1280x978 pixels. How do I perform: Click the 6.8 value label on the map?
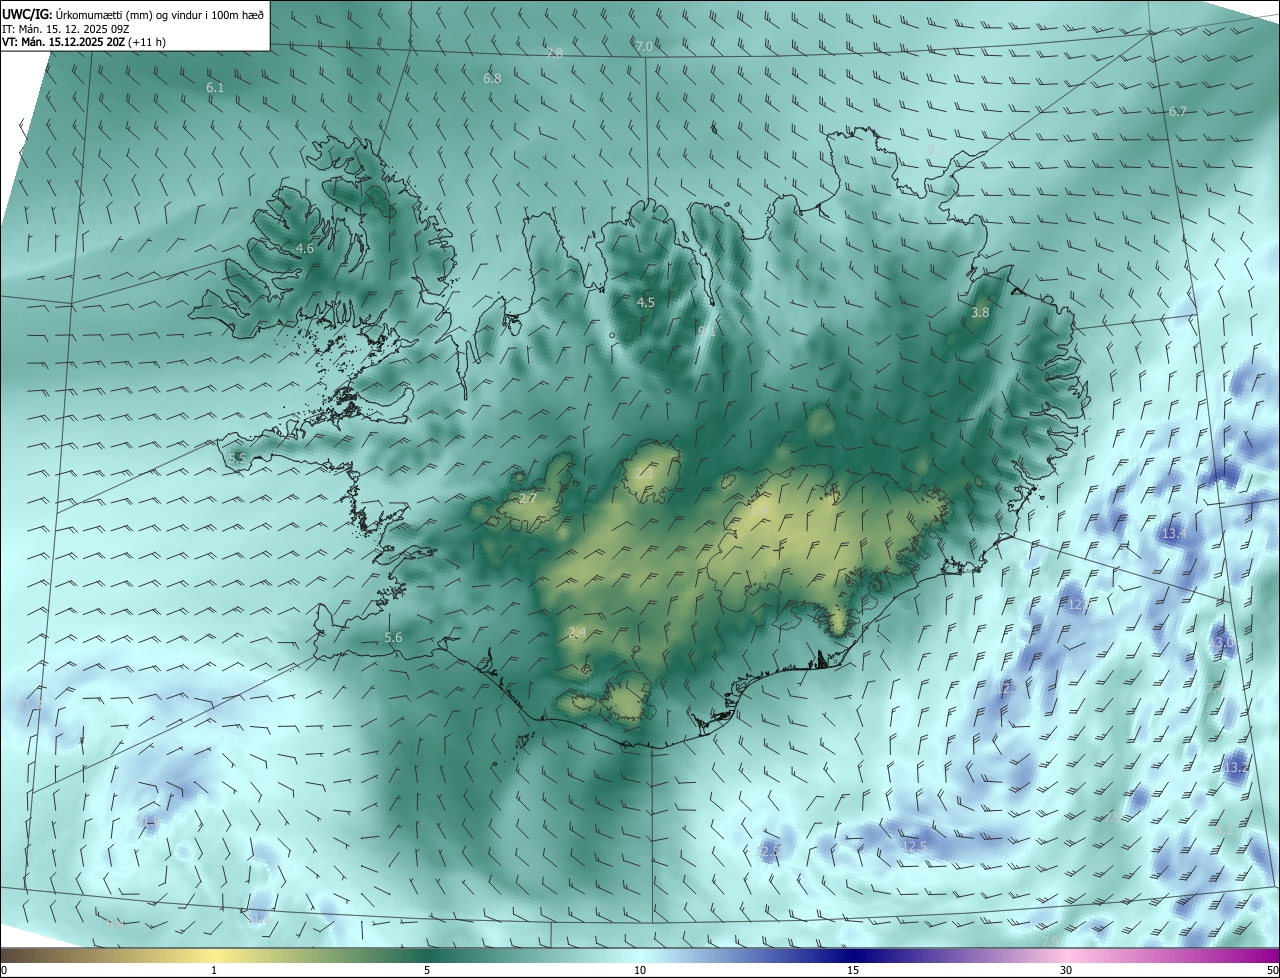tap(492, 78)
